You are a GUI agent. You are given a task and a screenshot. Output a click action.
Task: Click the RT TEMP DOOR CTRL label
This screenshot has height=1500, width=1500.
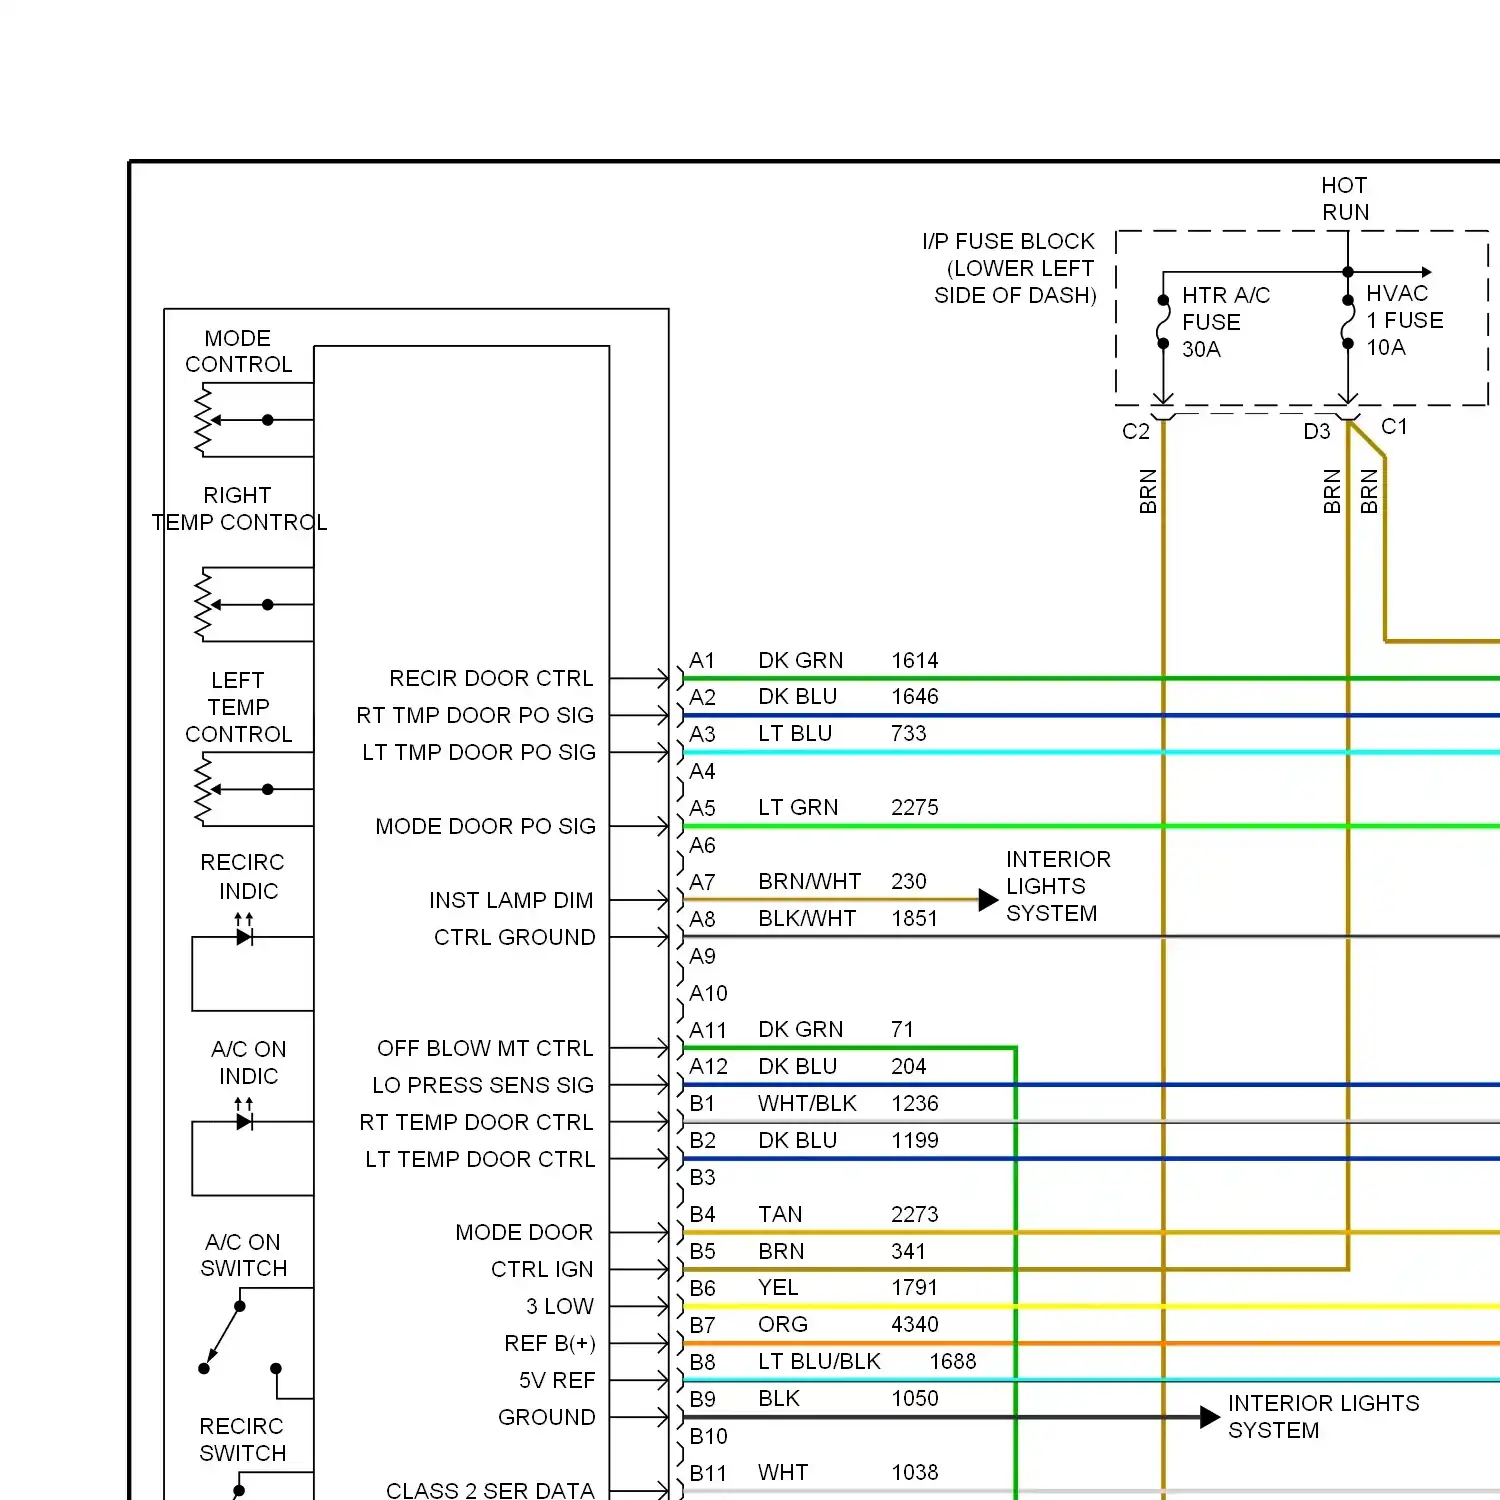[x=476, y=1123]
